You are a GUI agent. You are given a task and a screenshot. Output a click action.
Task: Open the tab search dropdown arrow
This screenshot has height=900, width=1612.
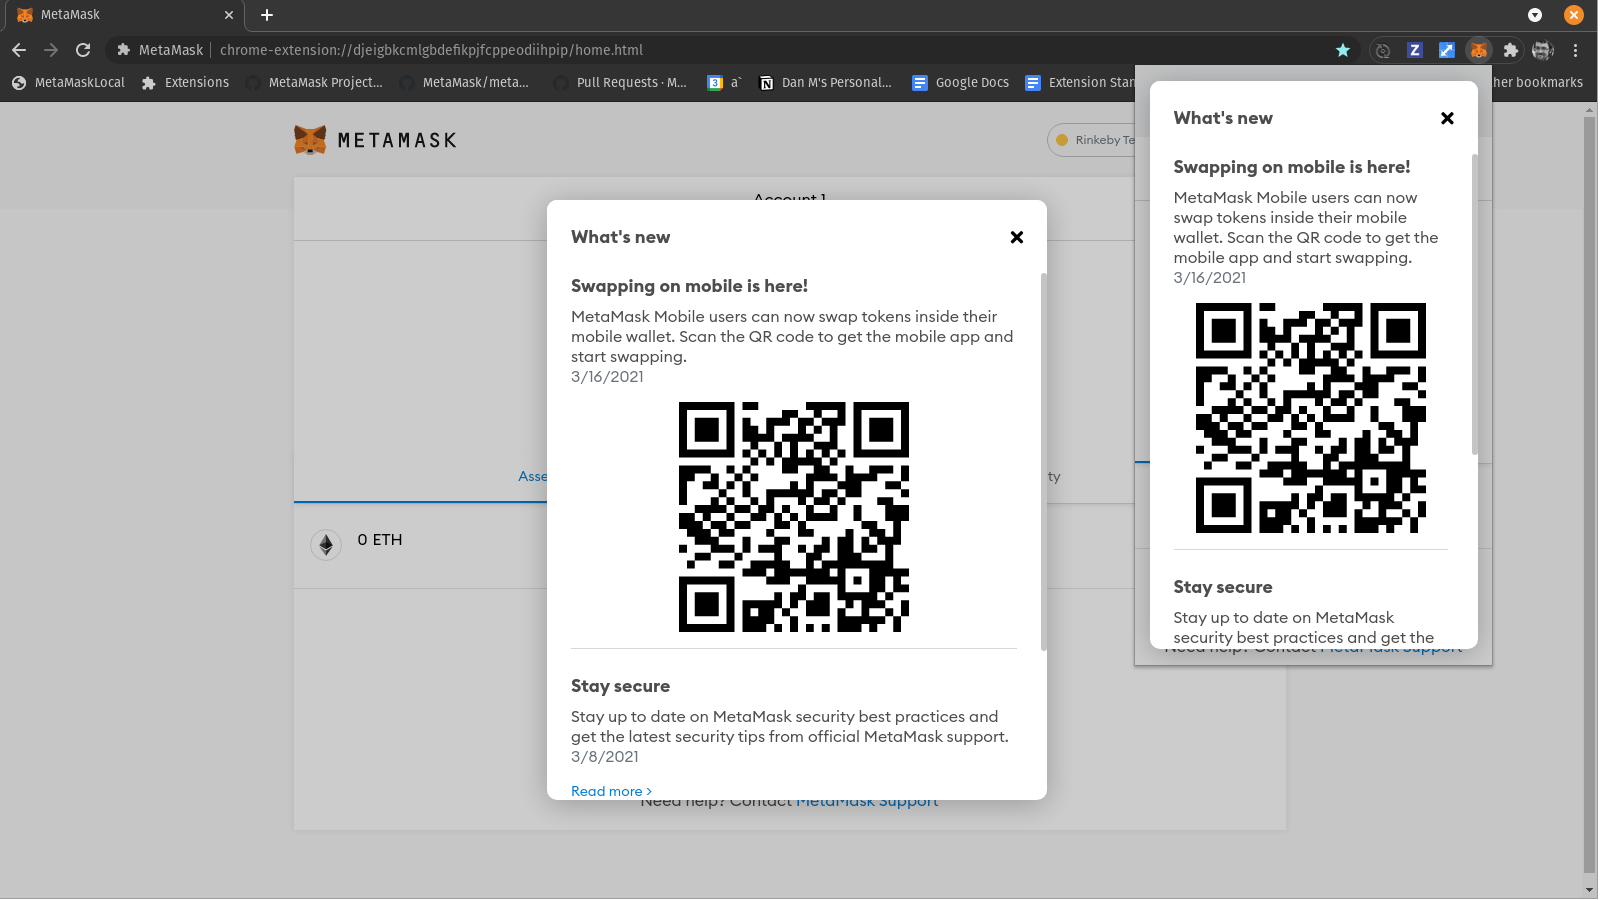[x=1535, y=15]
